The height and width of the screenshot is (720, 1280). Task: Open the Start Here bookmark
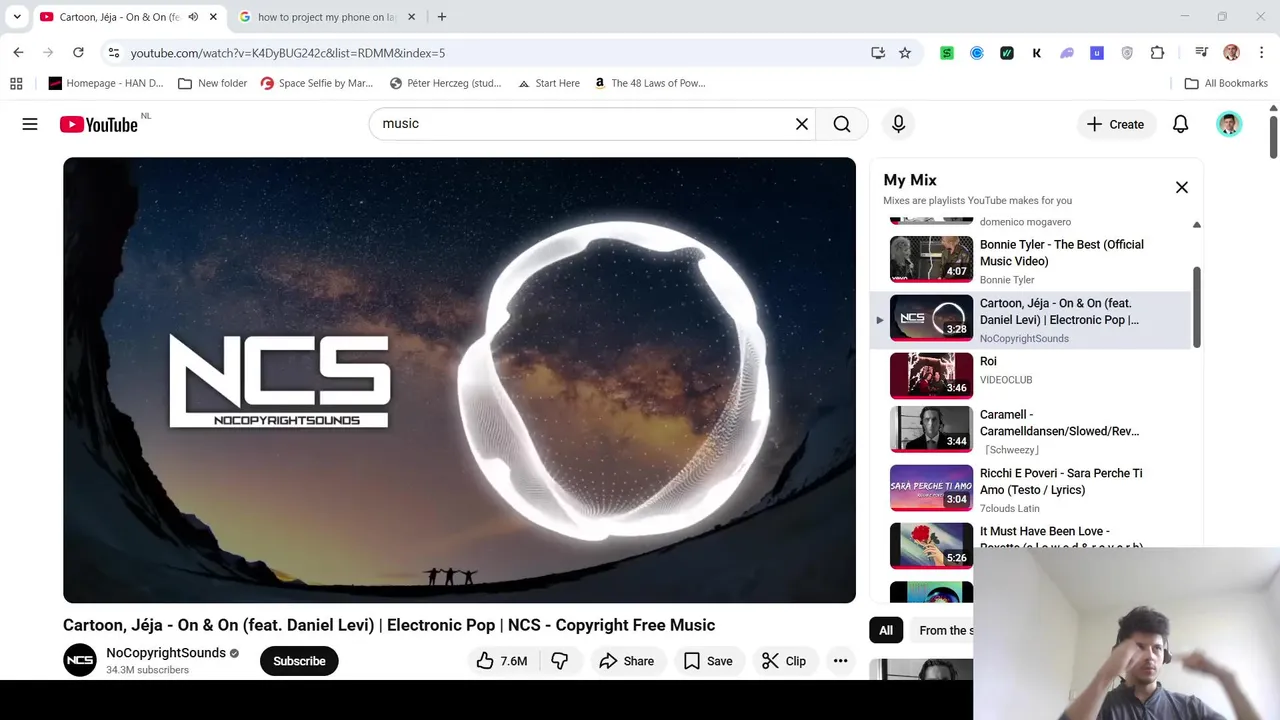coord(549,83)
